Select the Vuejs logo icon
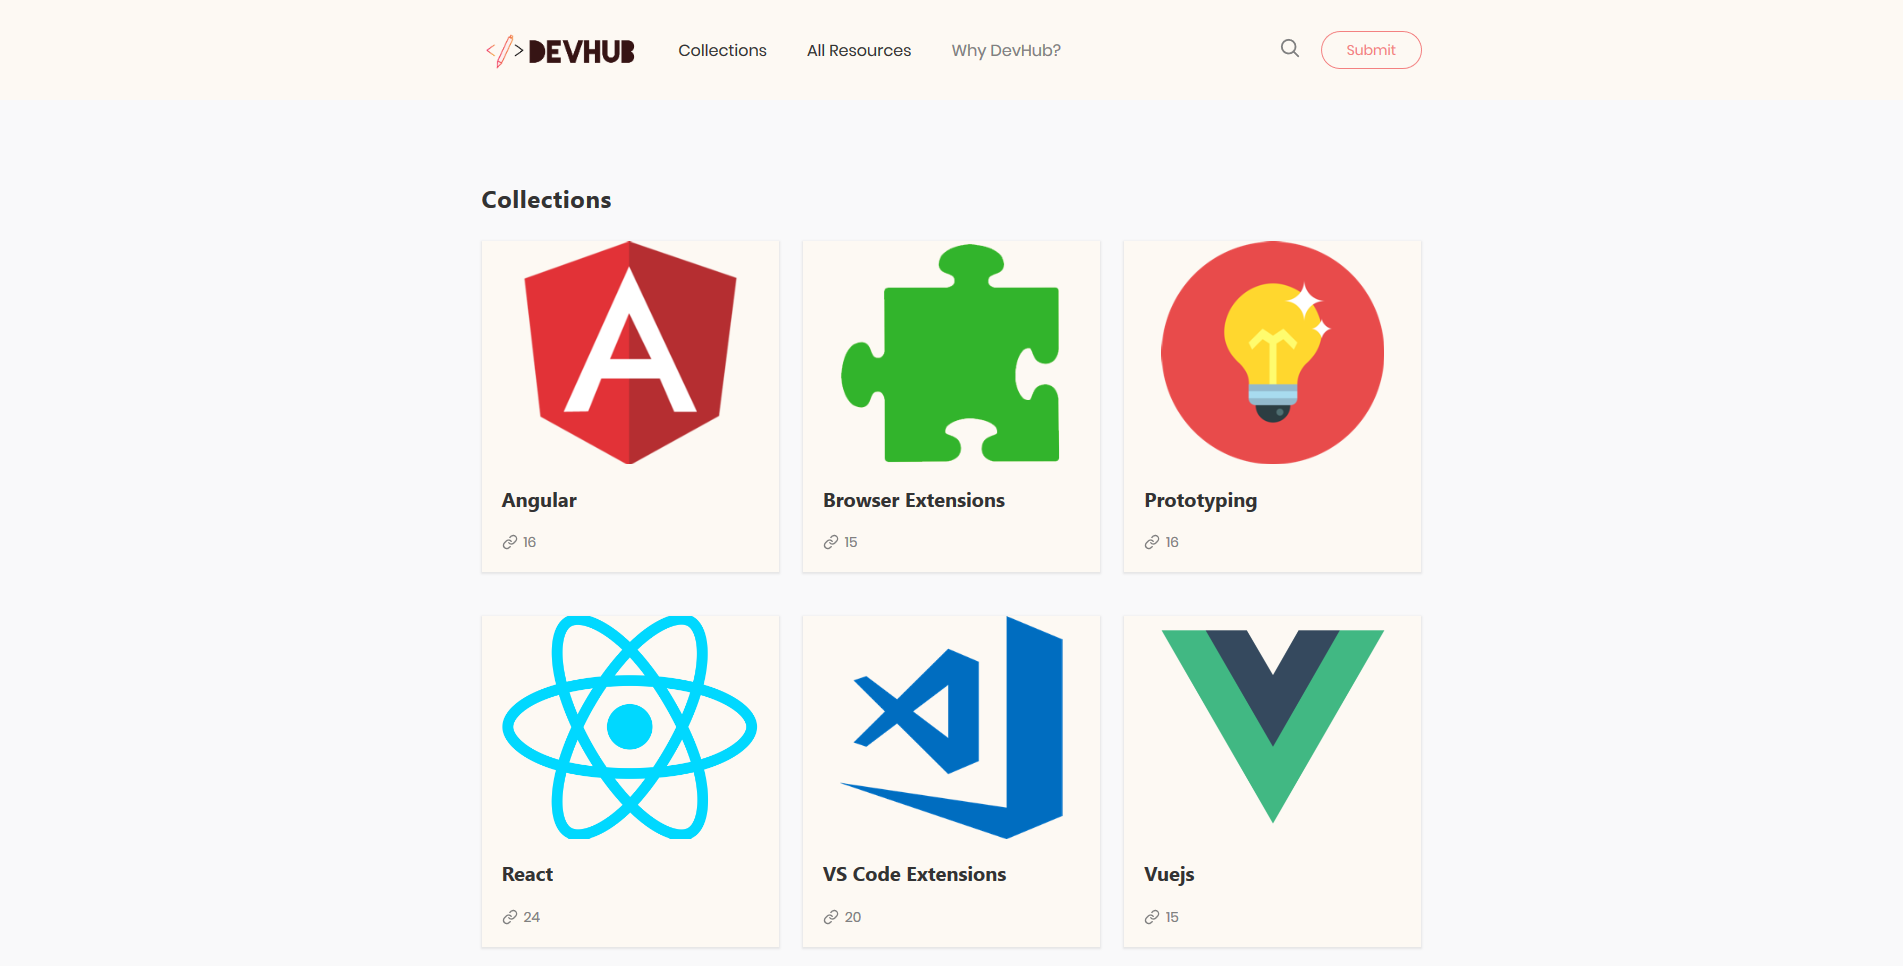The height and width of the screenshot is (966, 1903). (1271, 727)
